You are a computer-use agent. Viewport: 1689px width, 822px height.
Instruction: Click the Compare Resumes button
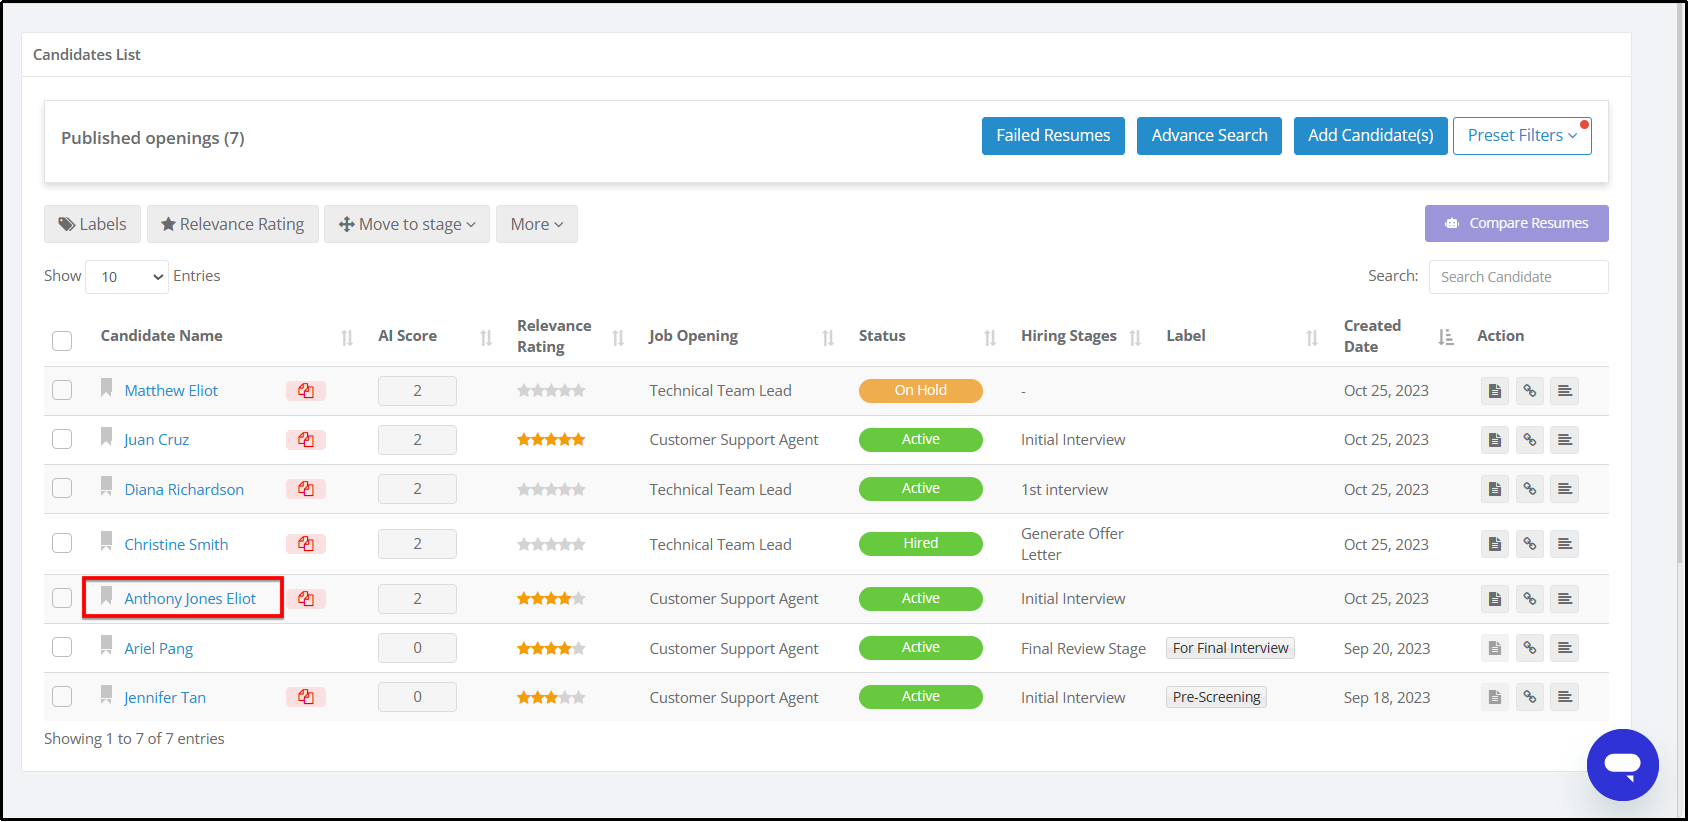click(1516, 223)
